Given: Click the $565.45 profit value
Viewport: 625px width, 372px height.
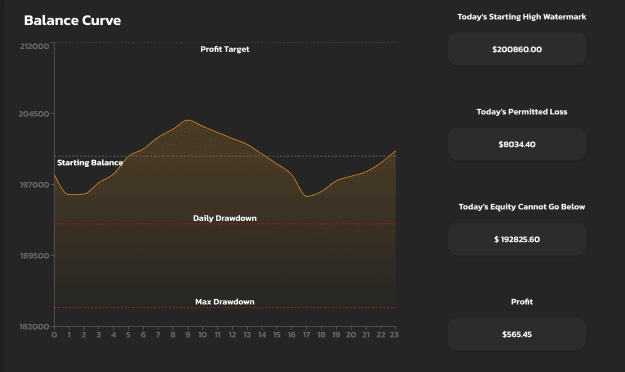Looking at the screenshot, I should (517, 334).
